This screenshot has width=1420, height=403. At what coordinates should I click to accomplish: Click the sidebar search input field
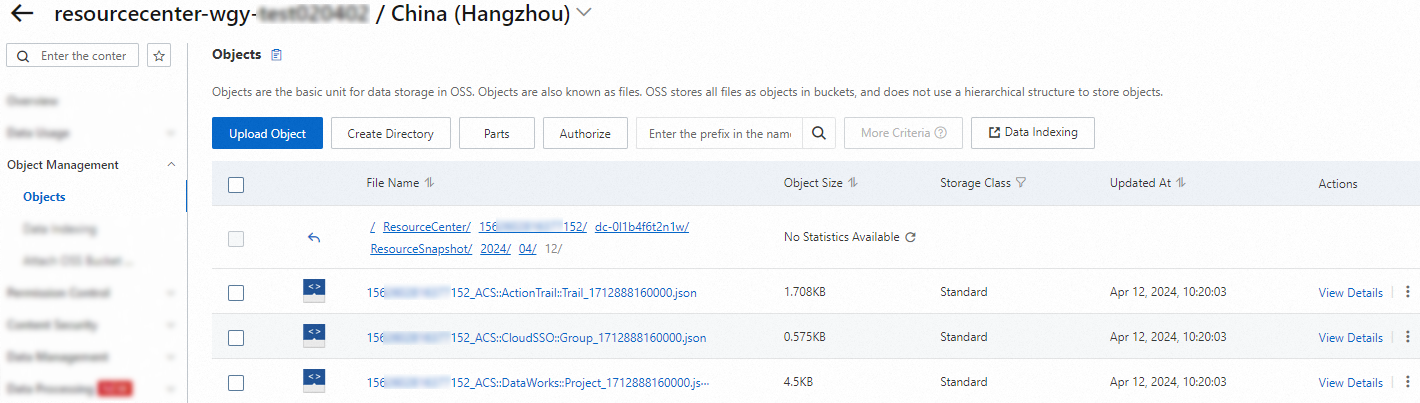72,56
